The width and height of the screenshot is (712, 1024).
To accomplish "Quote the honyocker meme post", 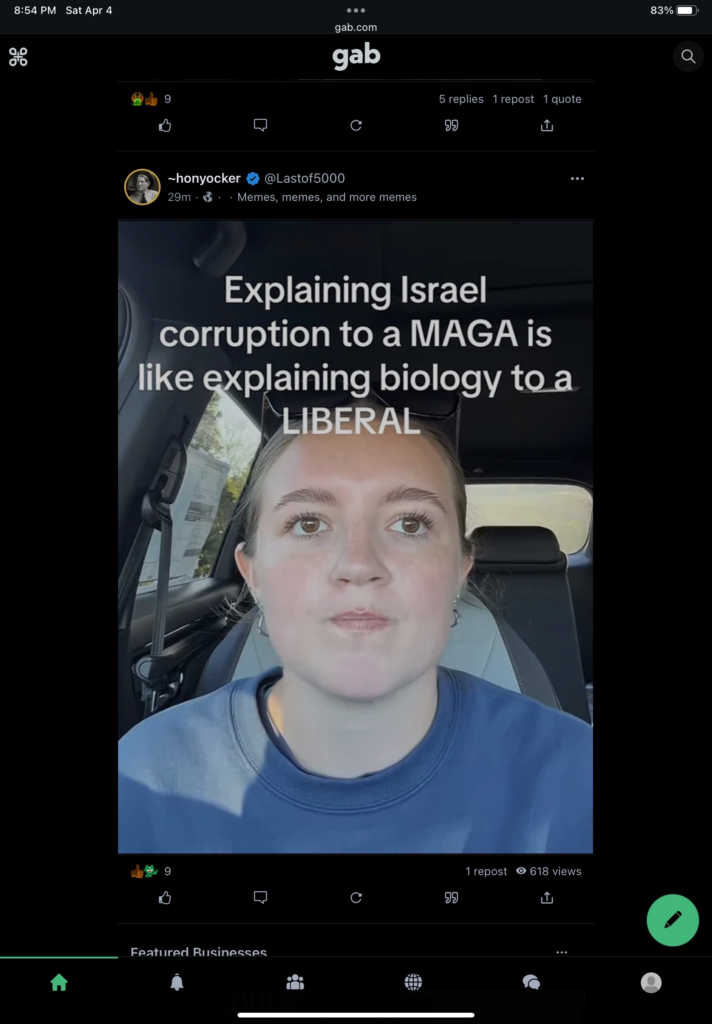I will (x=451, y=897).
